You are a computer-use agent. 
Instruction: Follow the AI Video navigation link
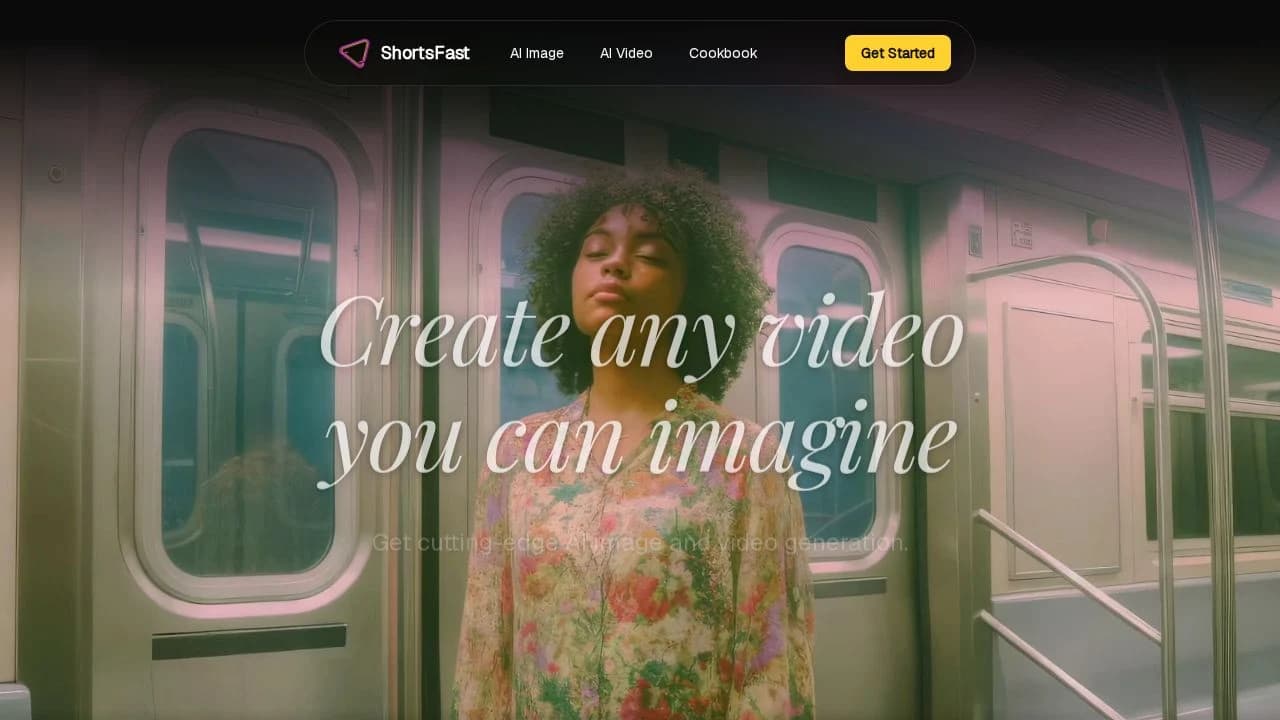(x=625, y=53)
